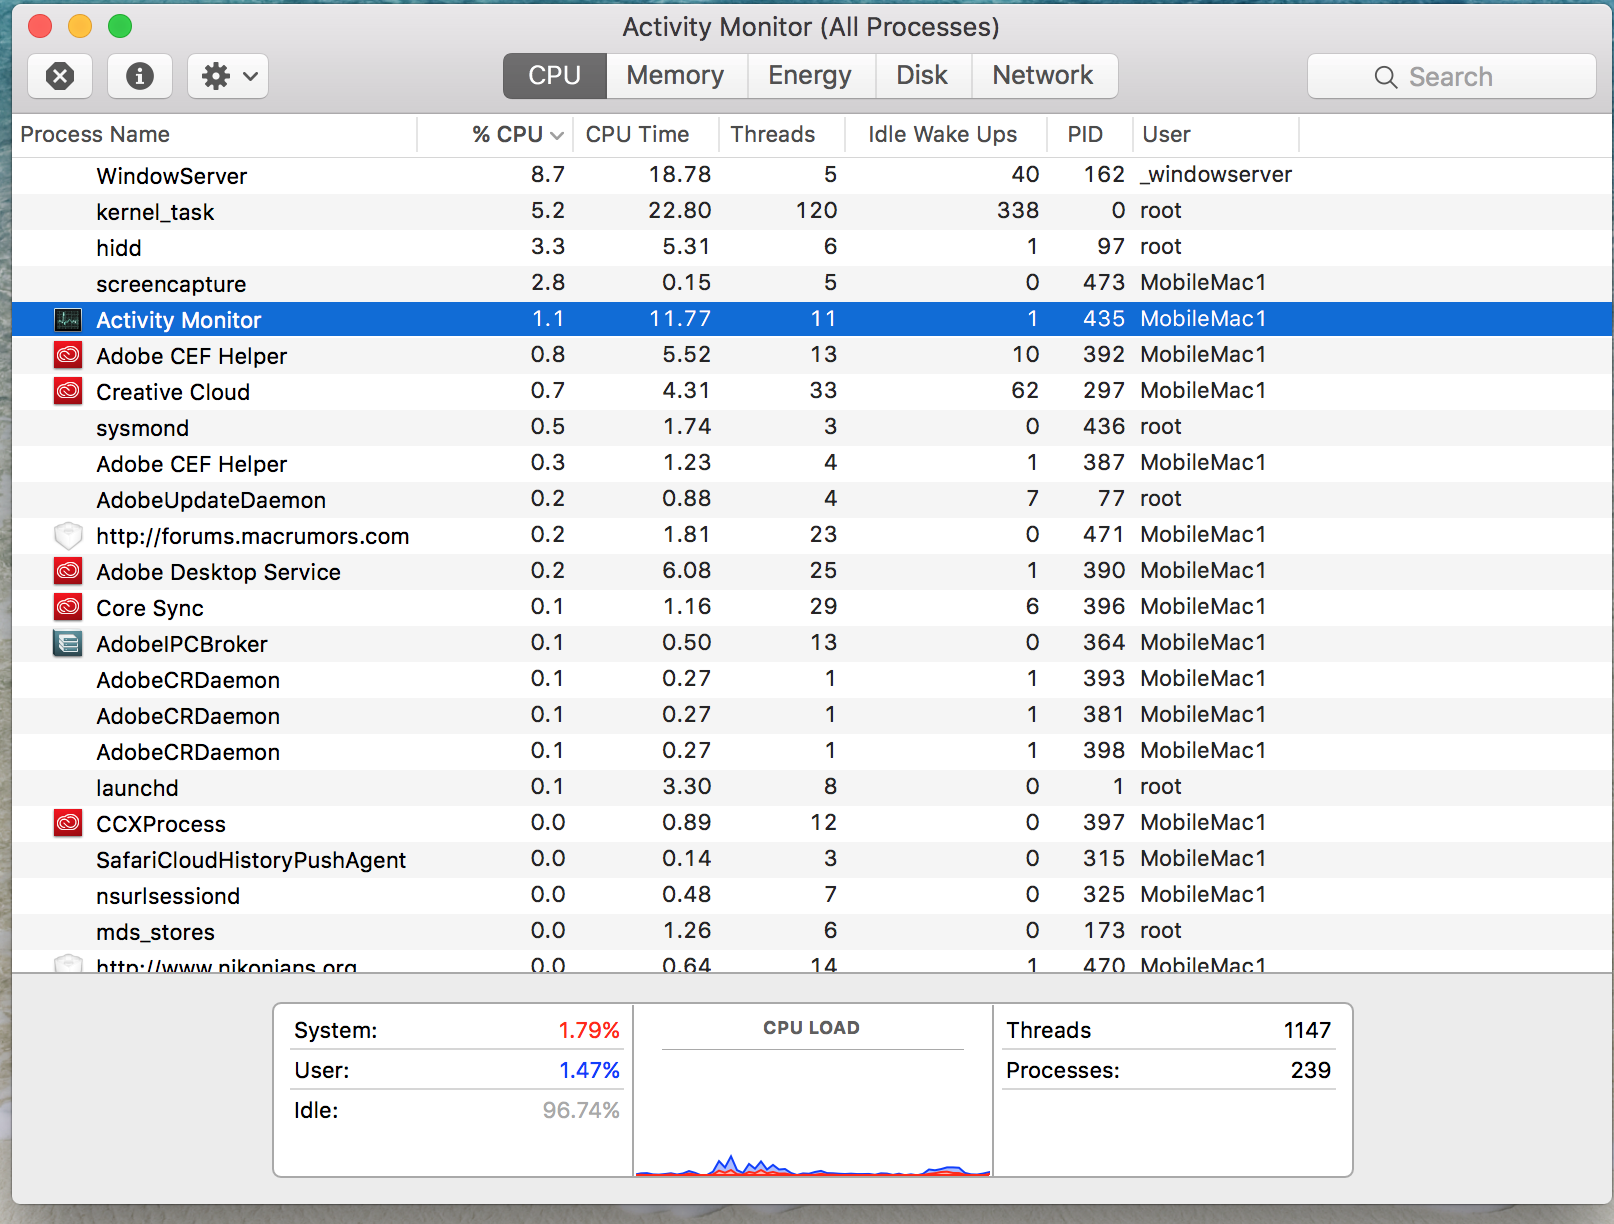Open the gear actions dropdown menu
Viewport: 1614px width, 1224px height.
click(x=228, y=76)
